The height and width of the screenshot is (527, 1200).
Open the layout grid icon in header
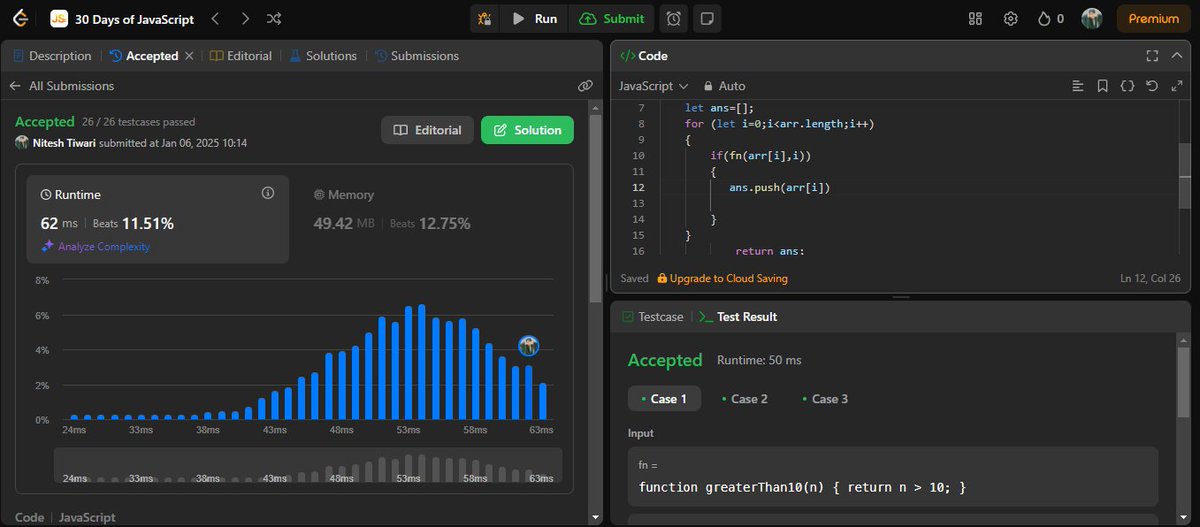click(977, 18)
